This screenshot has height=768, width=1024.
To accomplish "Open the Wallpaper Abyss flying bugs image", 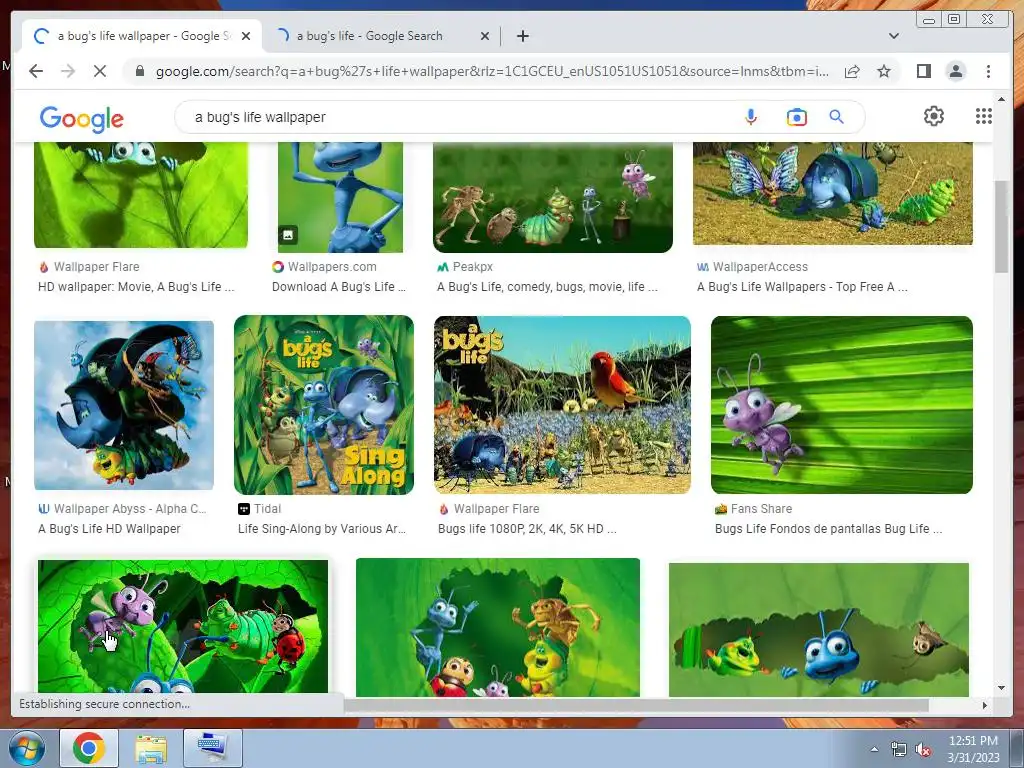I will pos(124,405).
